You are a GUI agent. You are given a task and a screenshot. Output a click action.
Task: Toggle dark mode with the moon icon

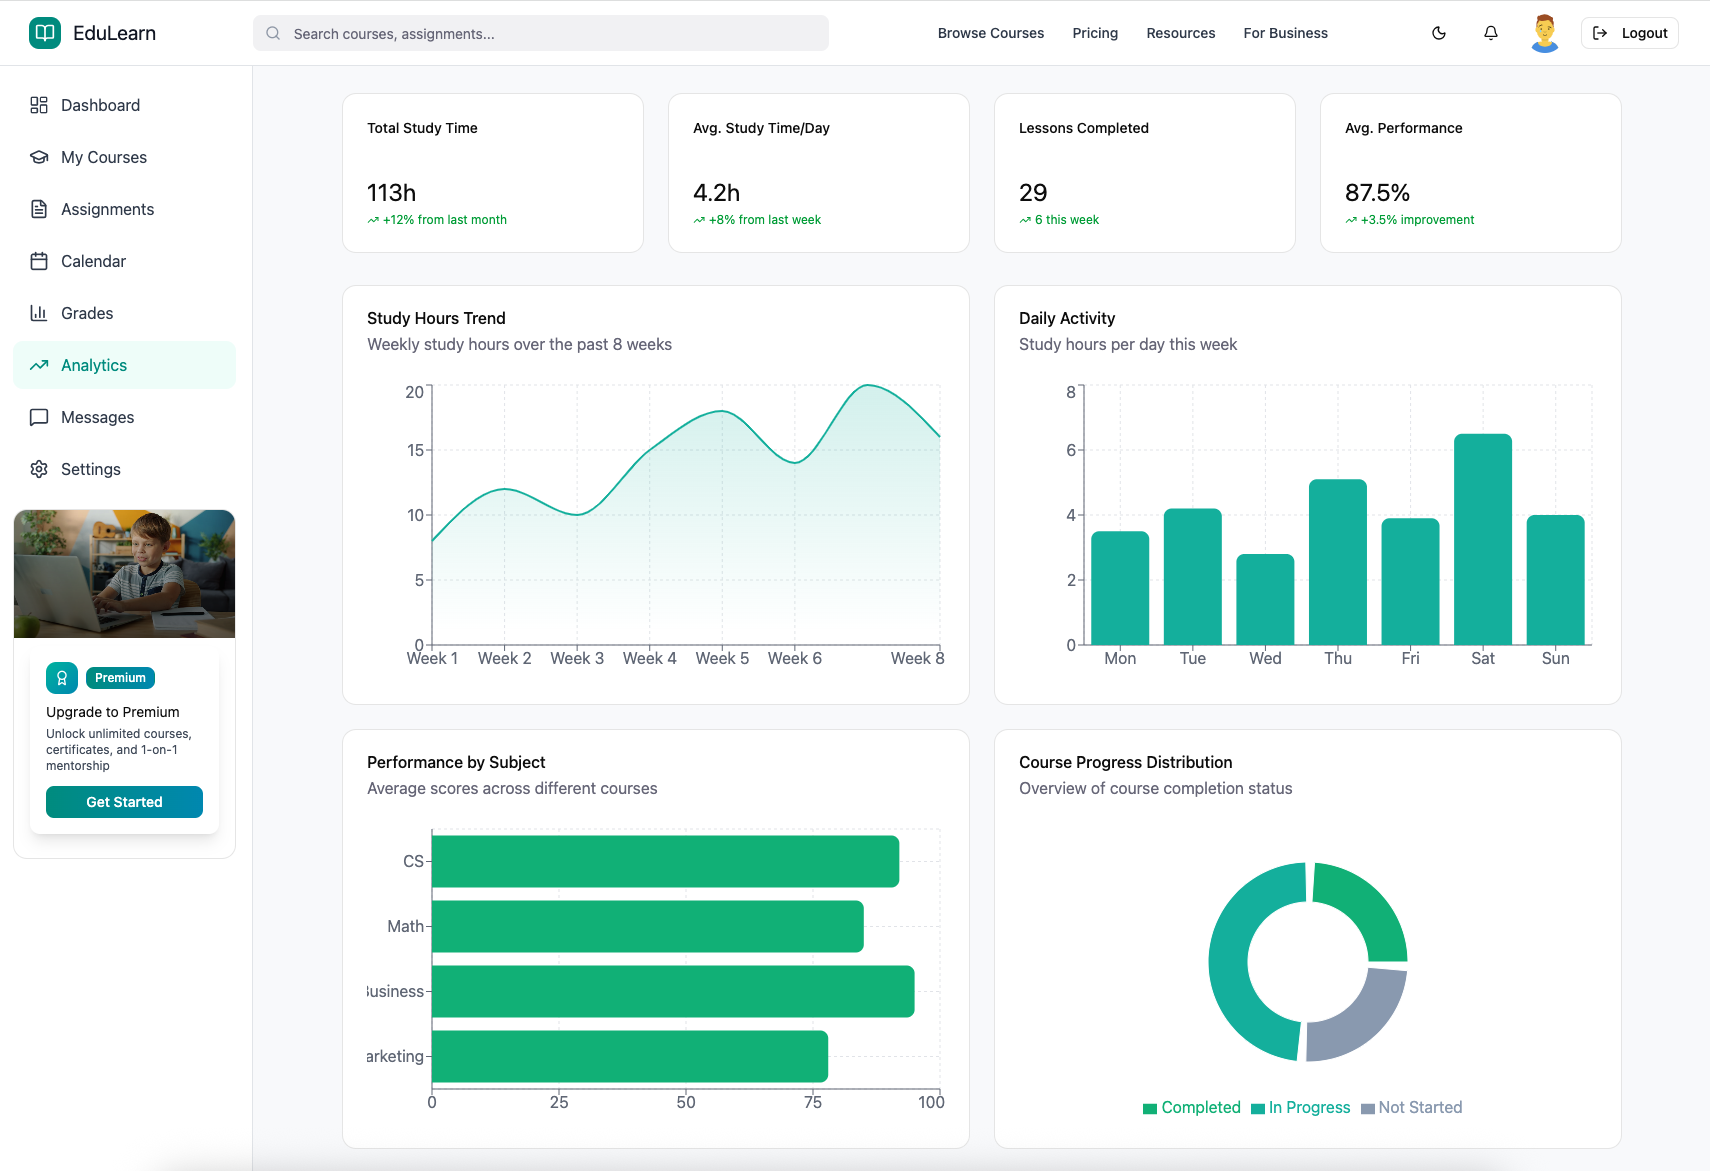[x=1439, y=33]
